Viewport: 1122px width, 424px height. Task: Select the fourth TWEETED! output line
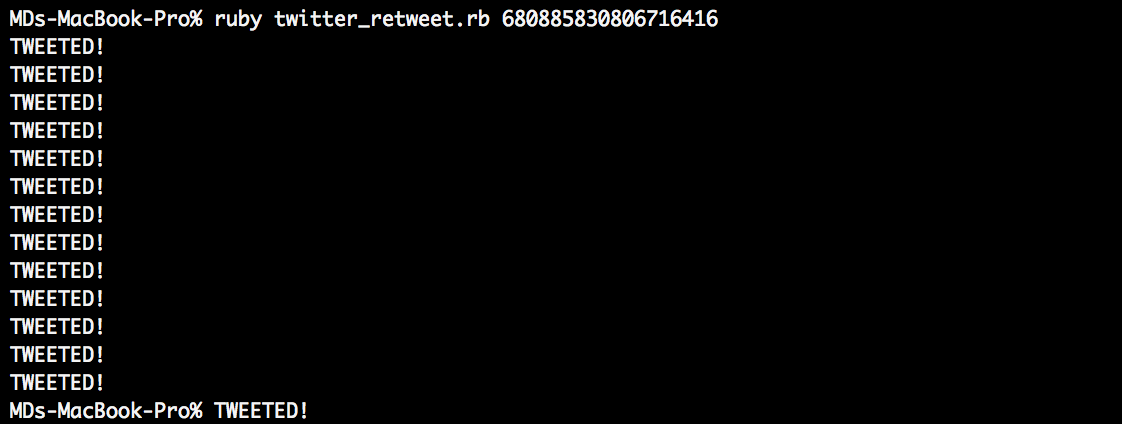57,131
